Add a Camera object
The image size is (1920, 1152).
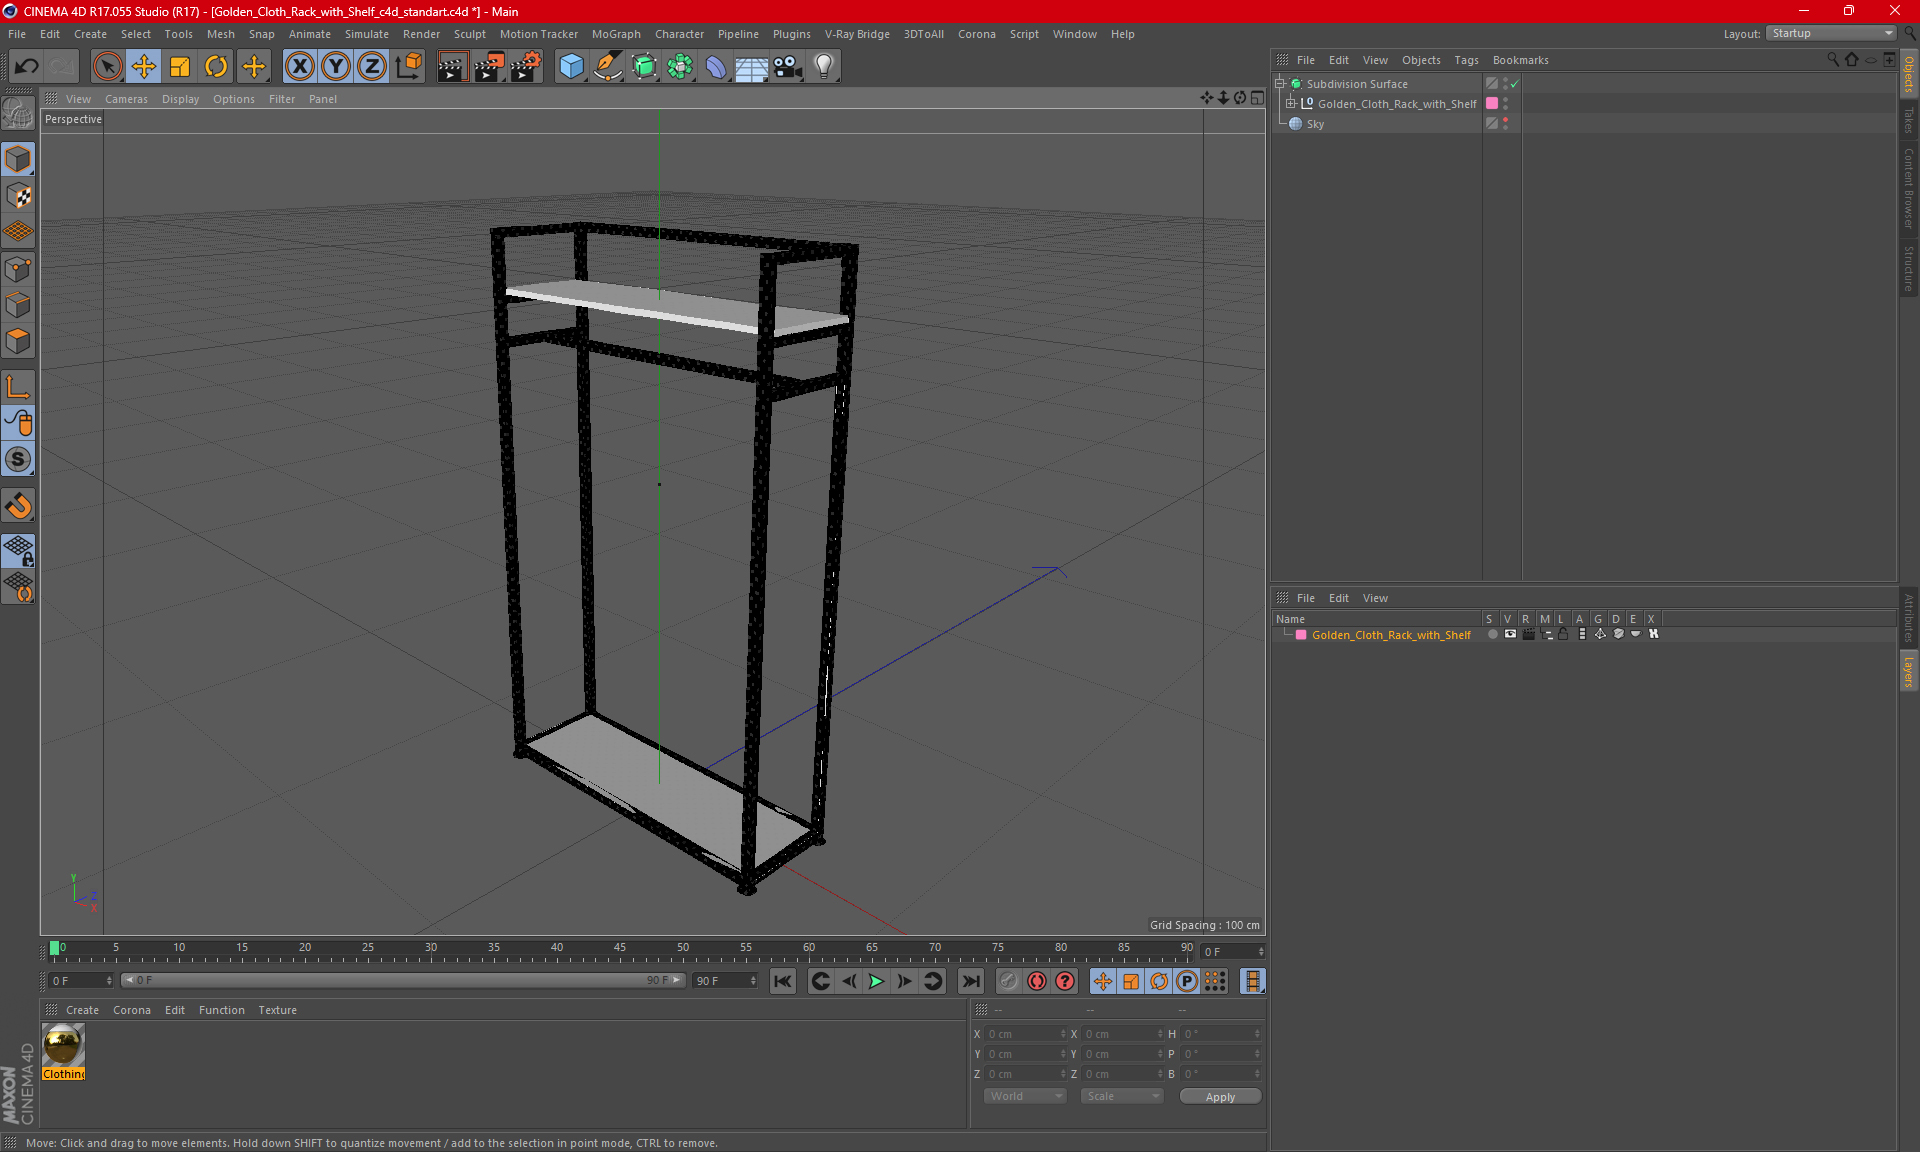point(787,66)
